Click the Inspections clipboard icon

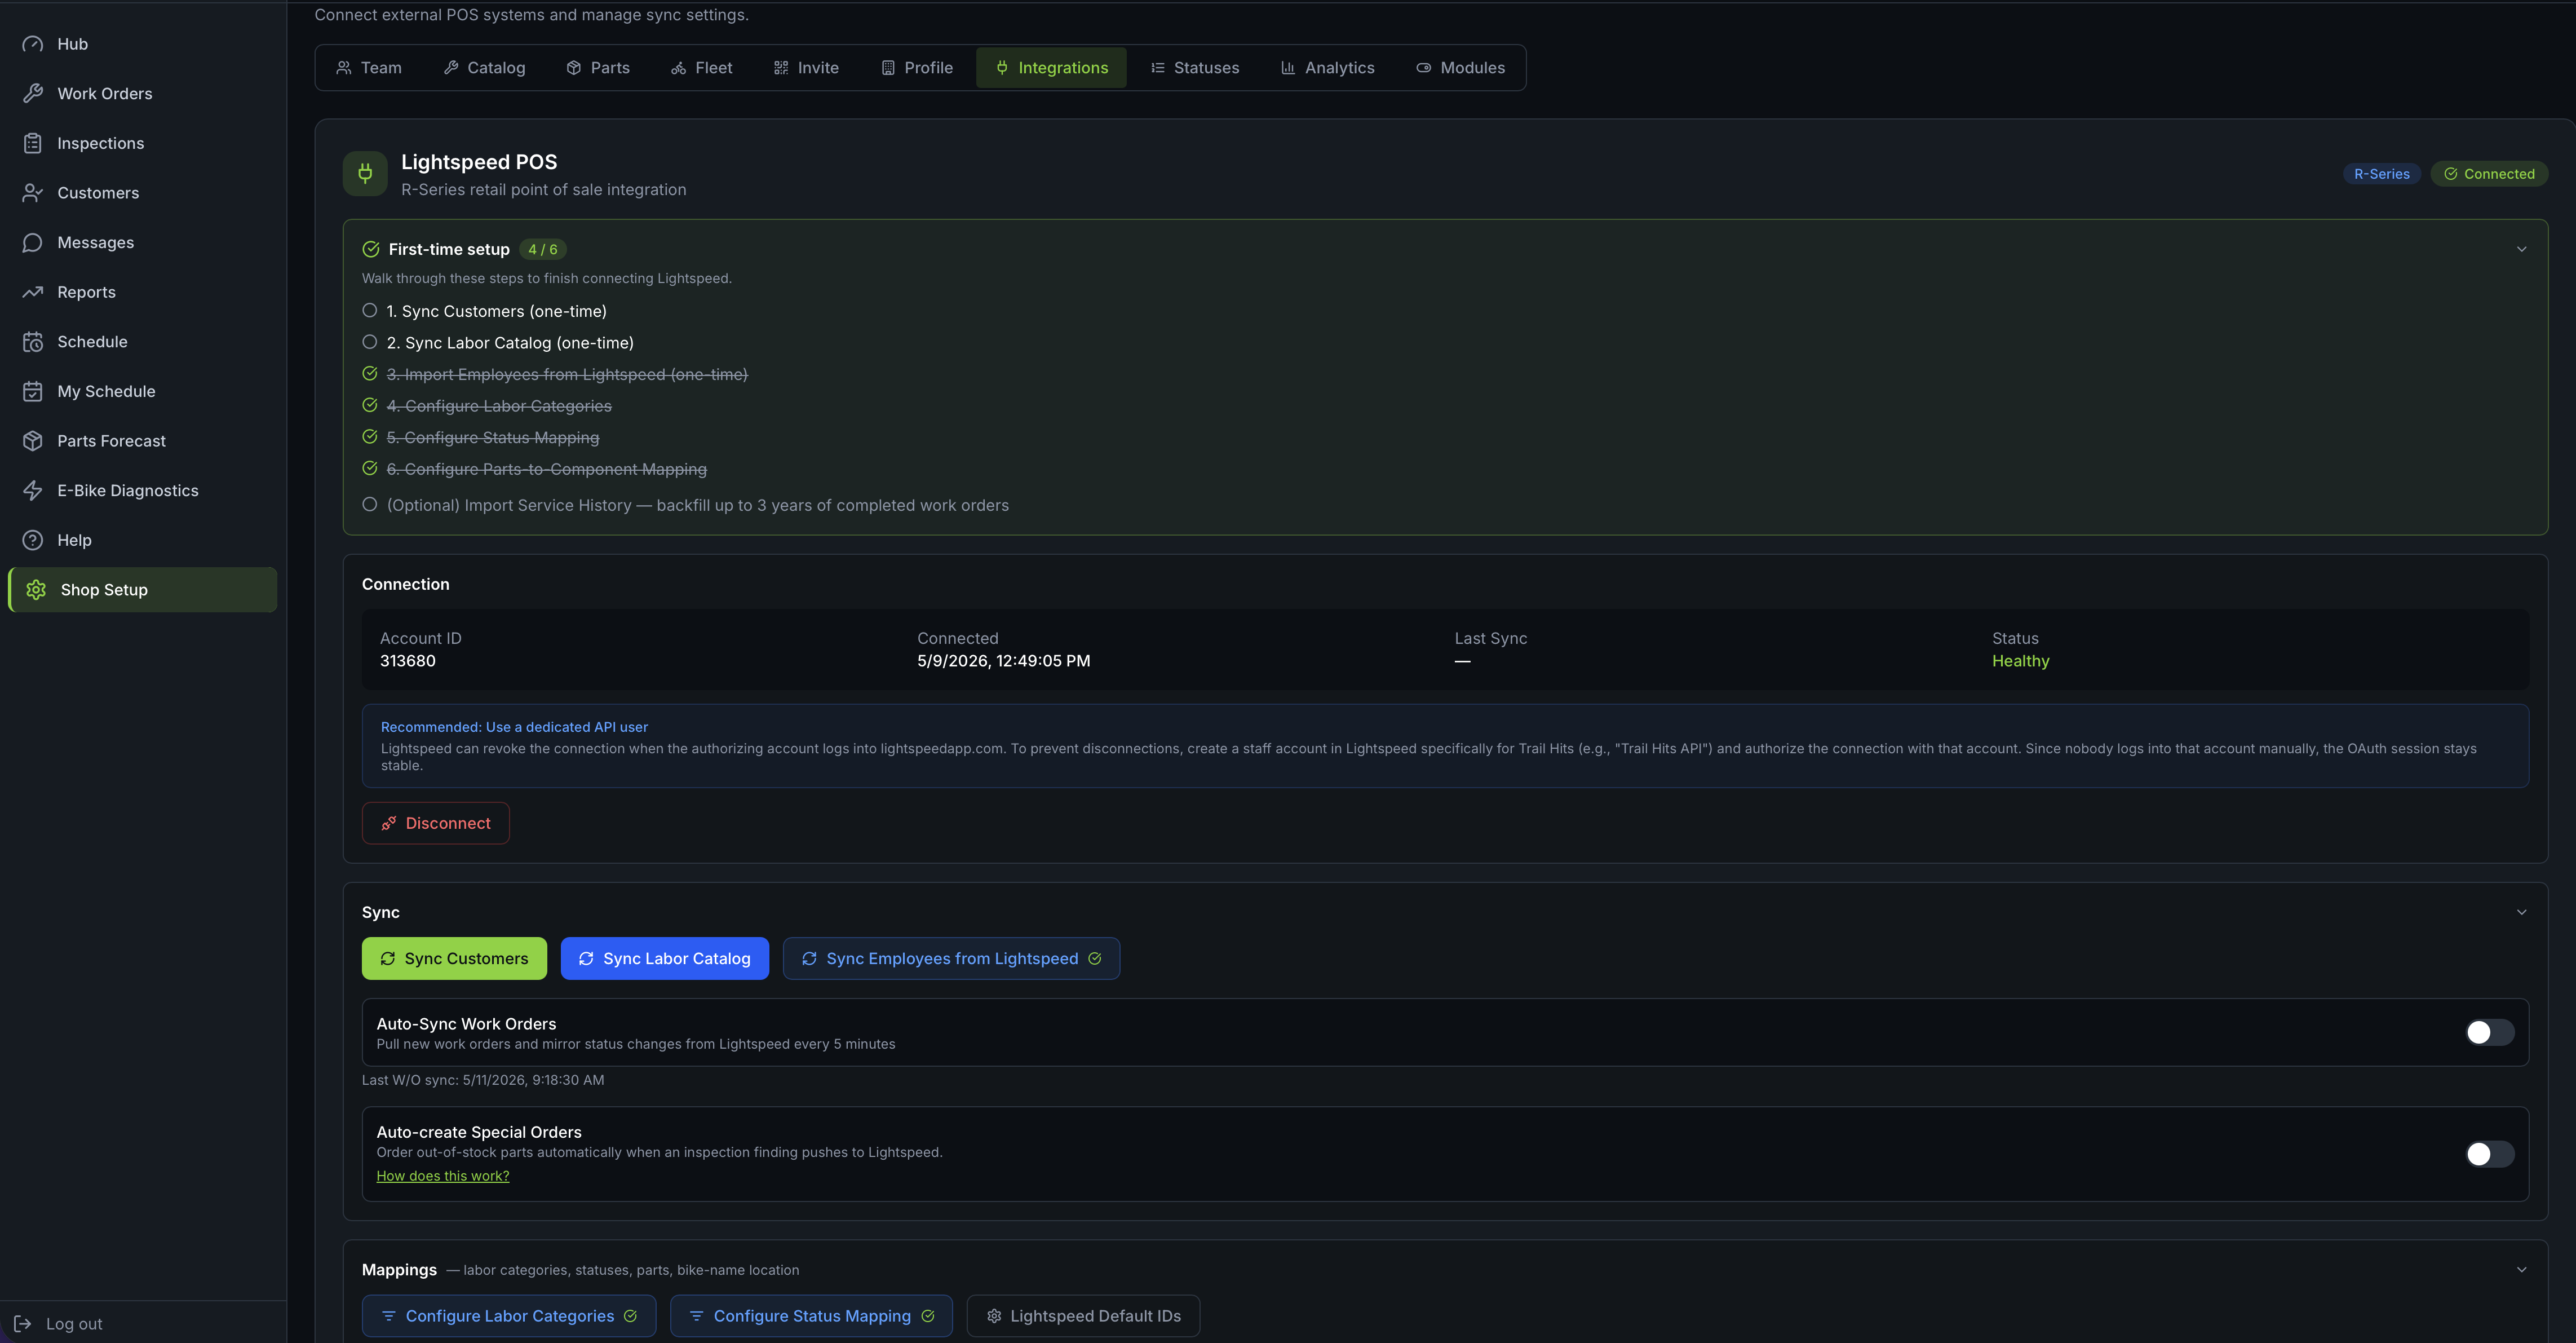coord(33,143)
